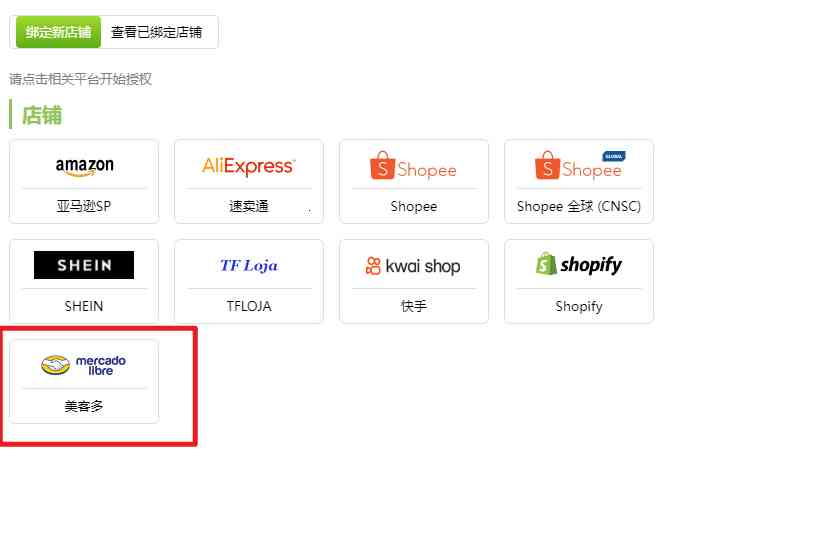Choose the TFLOJA text label
The width and height of the screenshot is (829, 547).
point(249,306)
